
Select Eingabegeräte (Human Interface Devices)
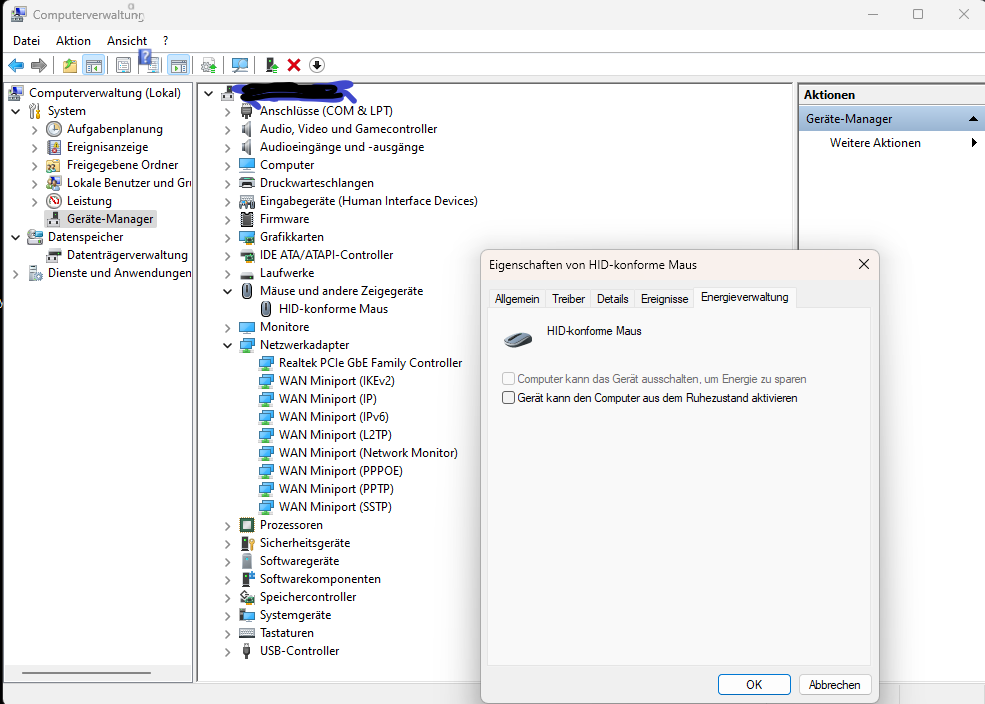click(369, 201)
